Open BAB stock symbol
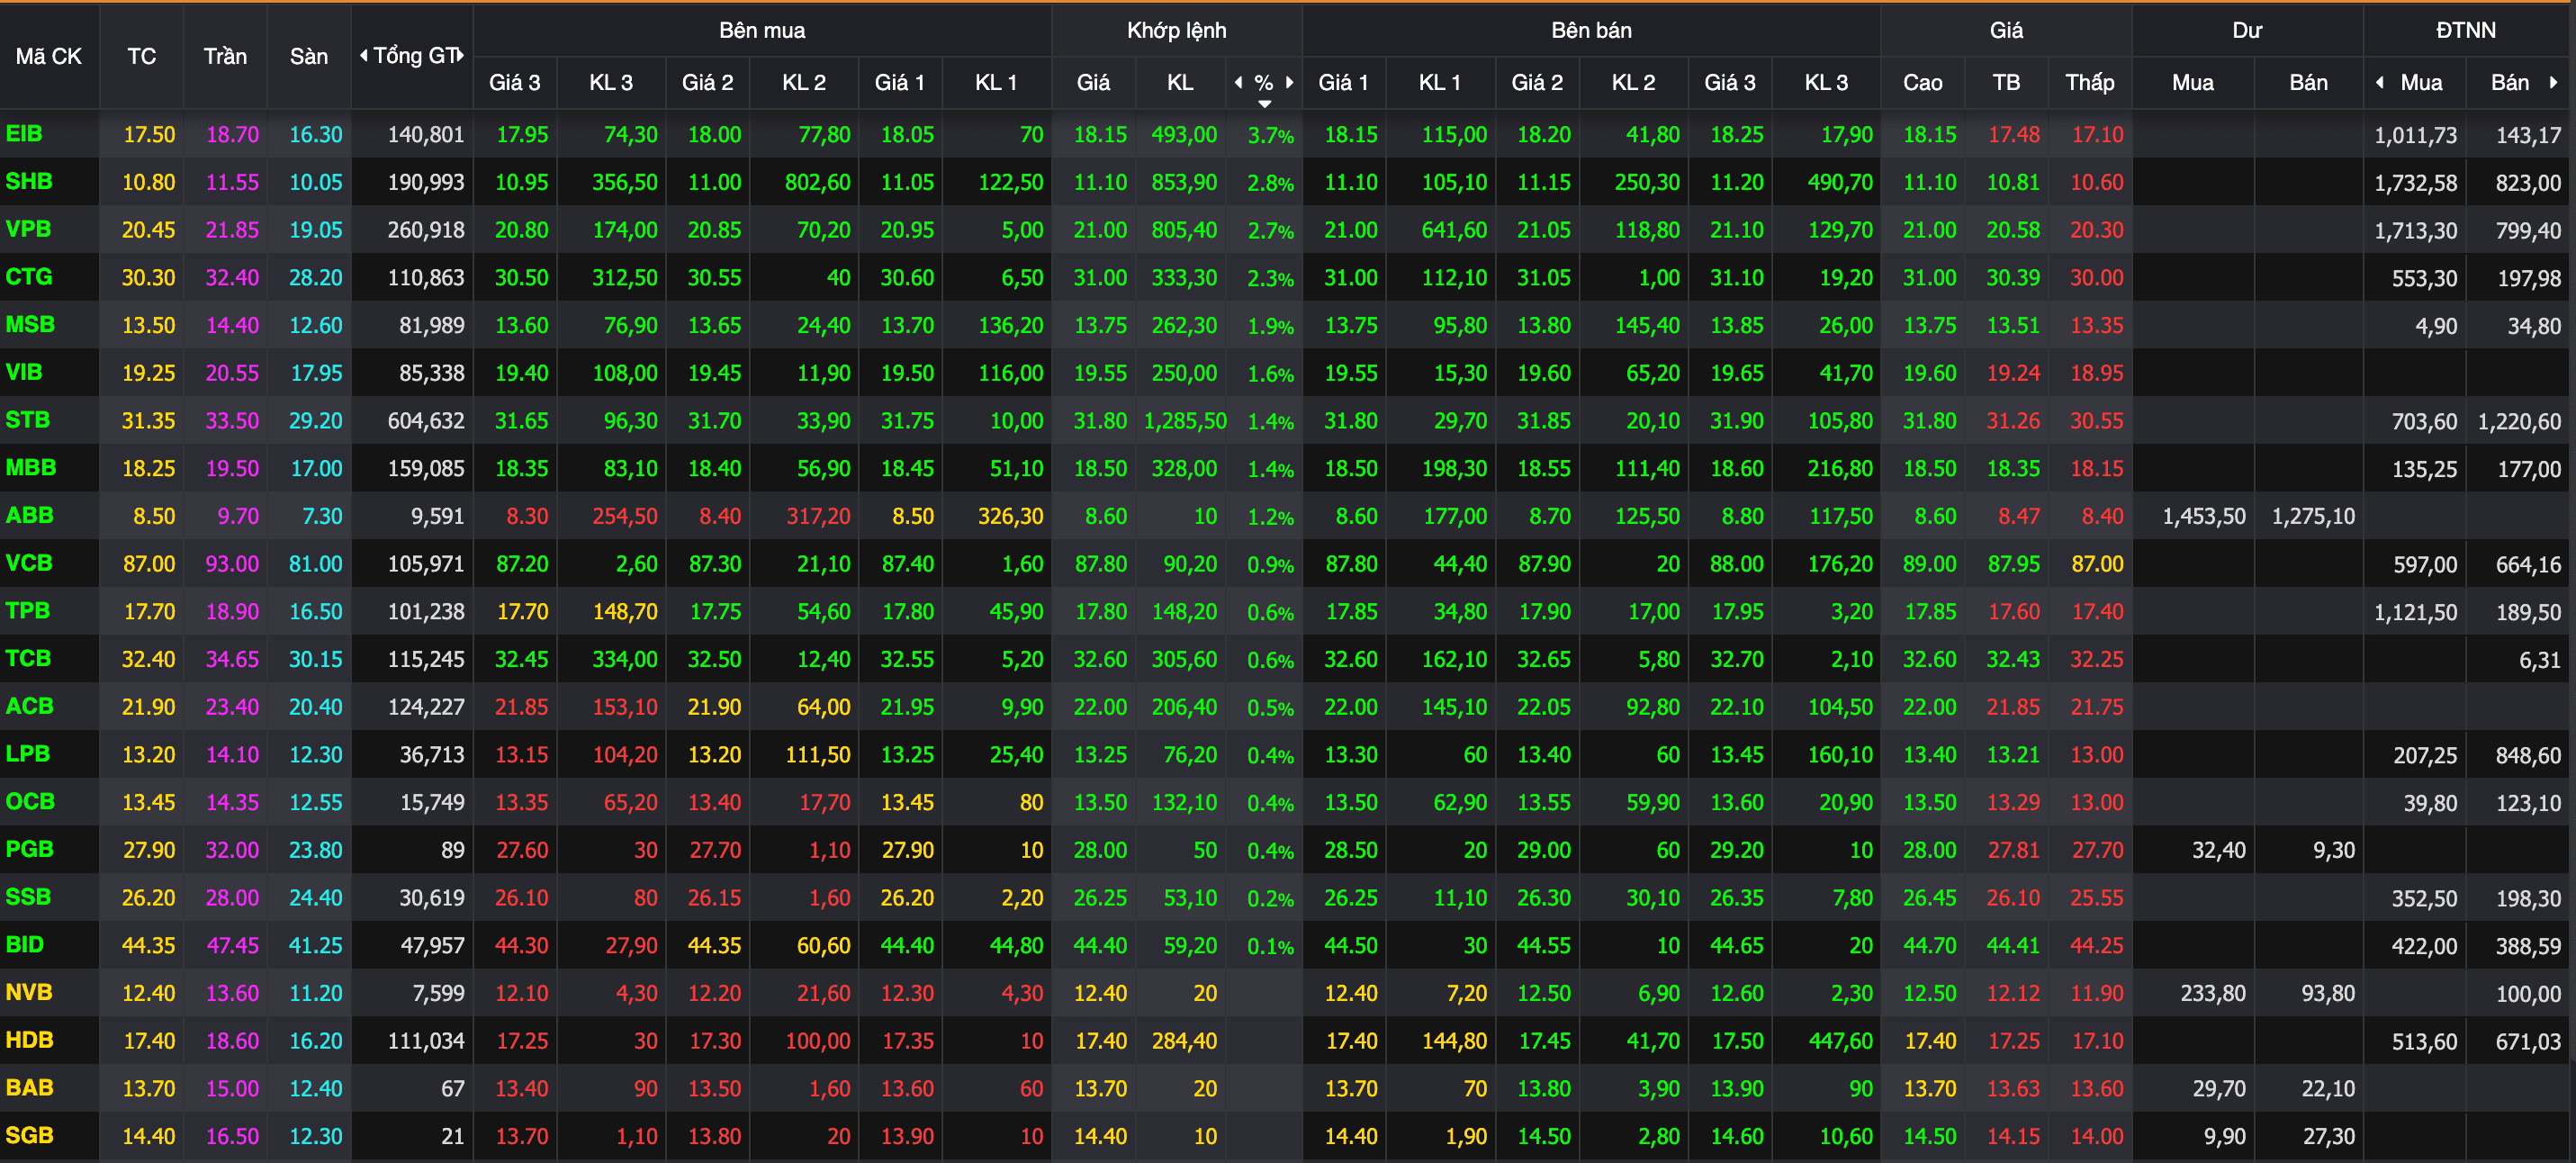2576x1163 pixels. (x=29, y=1087)
